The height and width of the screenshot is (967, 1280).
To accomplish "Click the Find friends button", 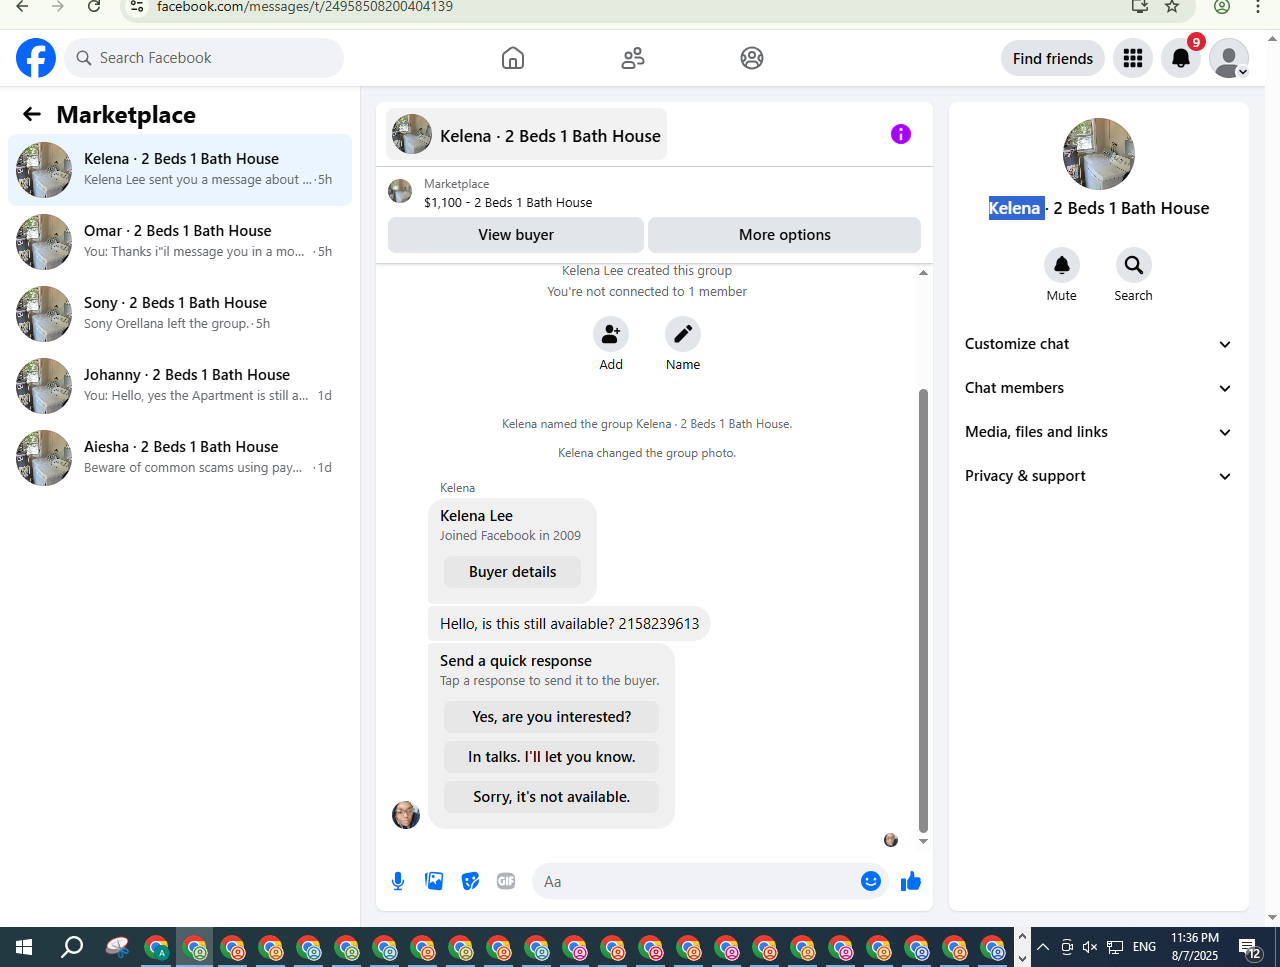I will tap(1053, 58).
